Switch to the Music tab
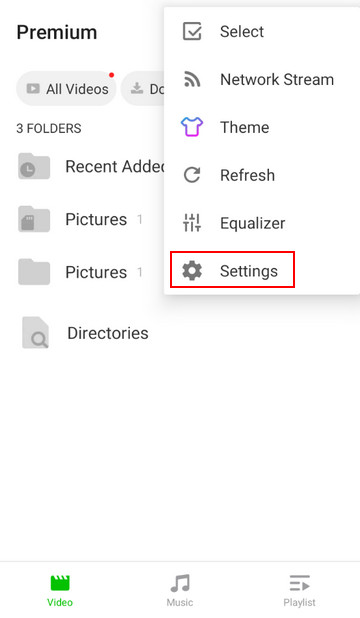The width and height of the screenshot is (360, 618). [x=180, y=590]
